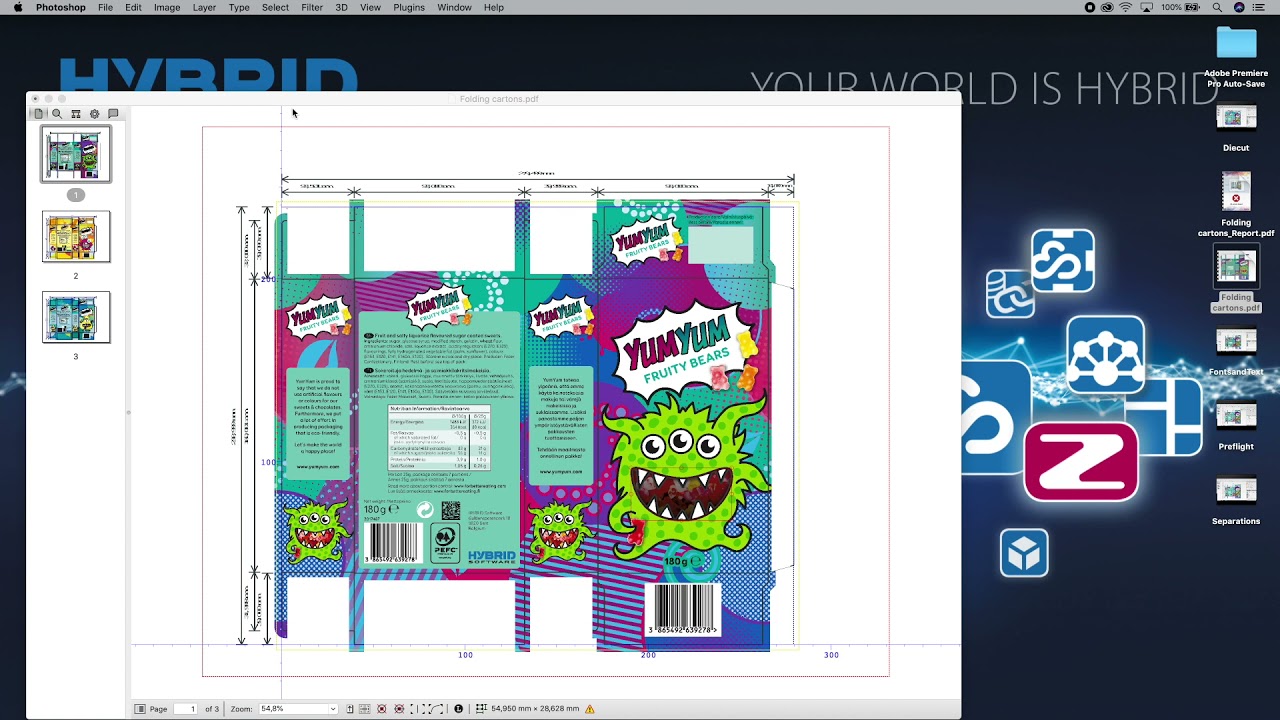The height and width of the screenshot is (720, 1280).
Task: Click the Siri icon
Action: 1239,7
